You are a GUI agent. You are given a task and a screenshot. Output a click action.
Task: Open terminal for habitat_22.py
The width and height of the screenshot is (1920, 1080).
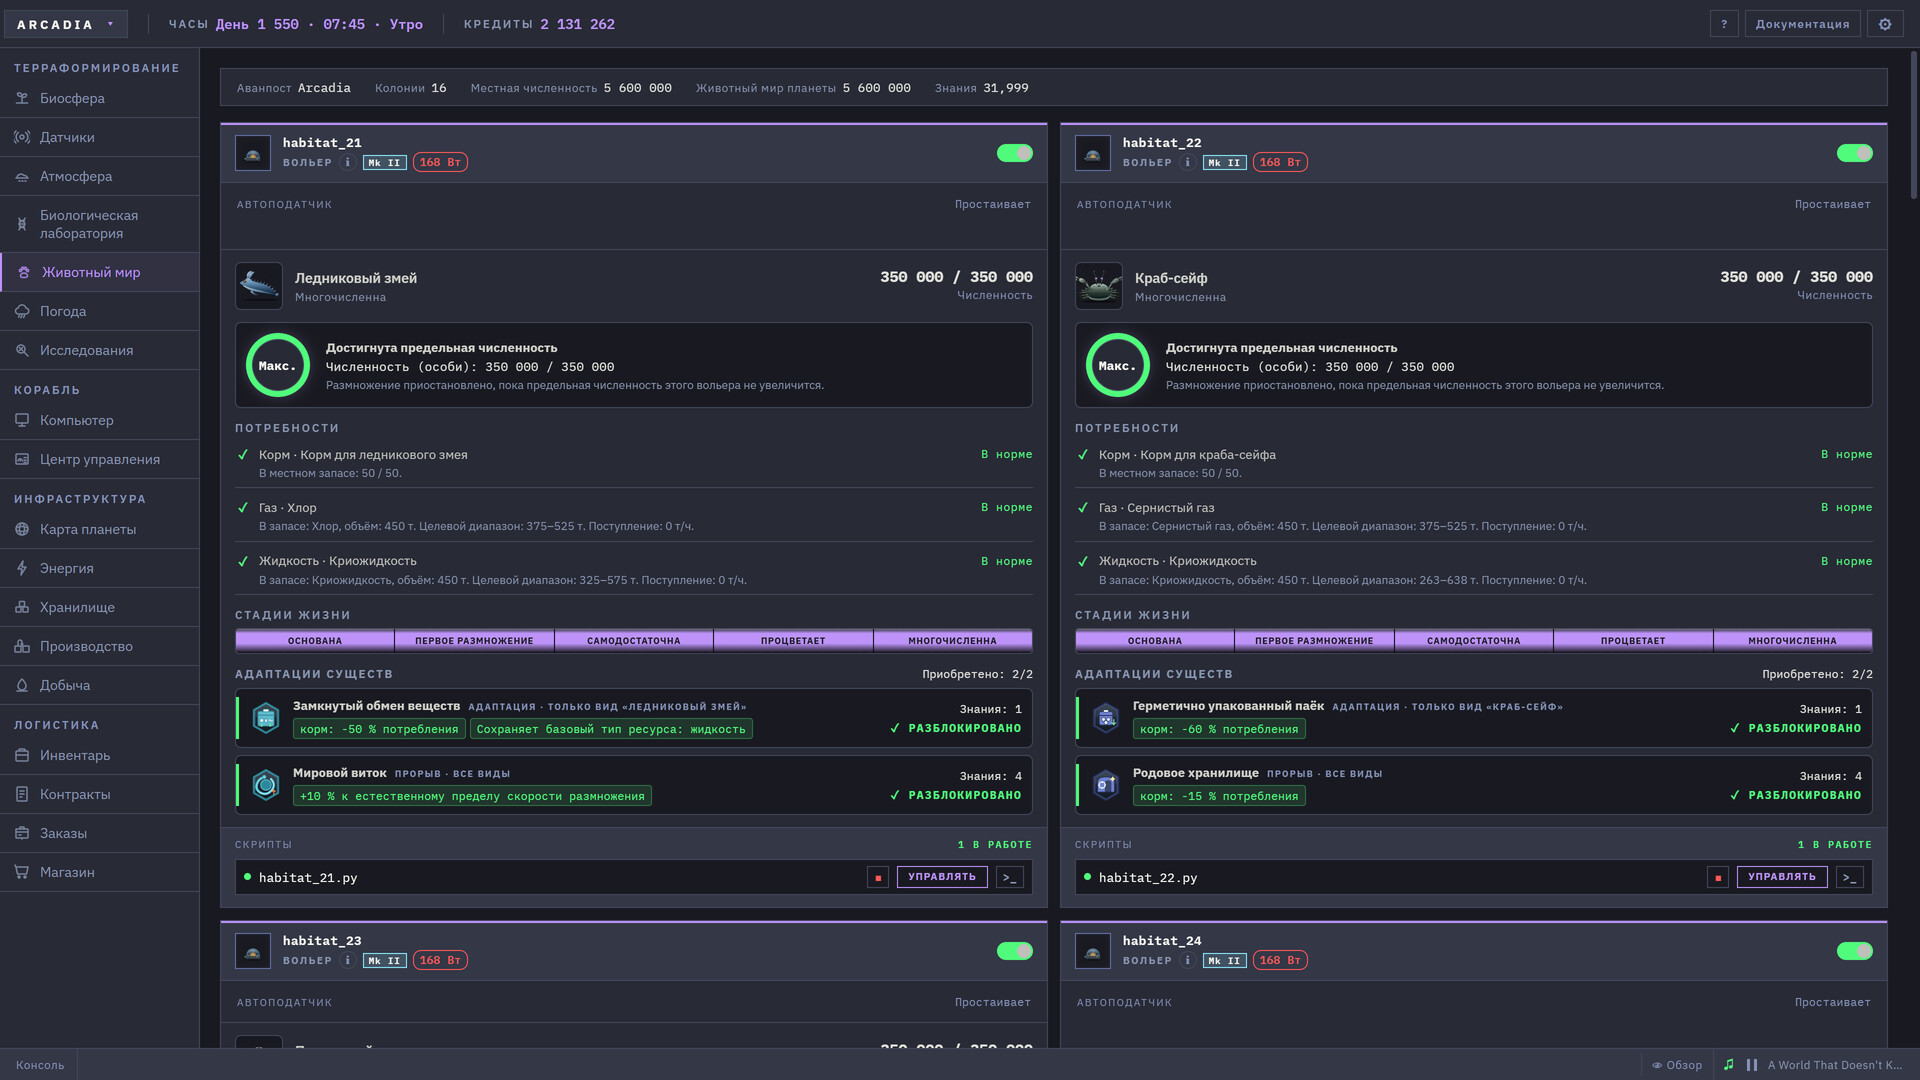click(x=1850, y=878)
